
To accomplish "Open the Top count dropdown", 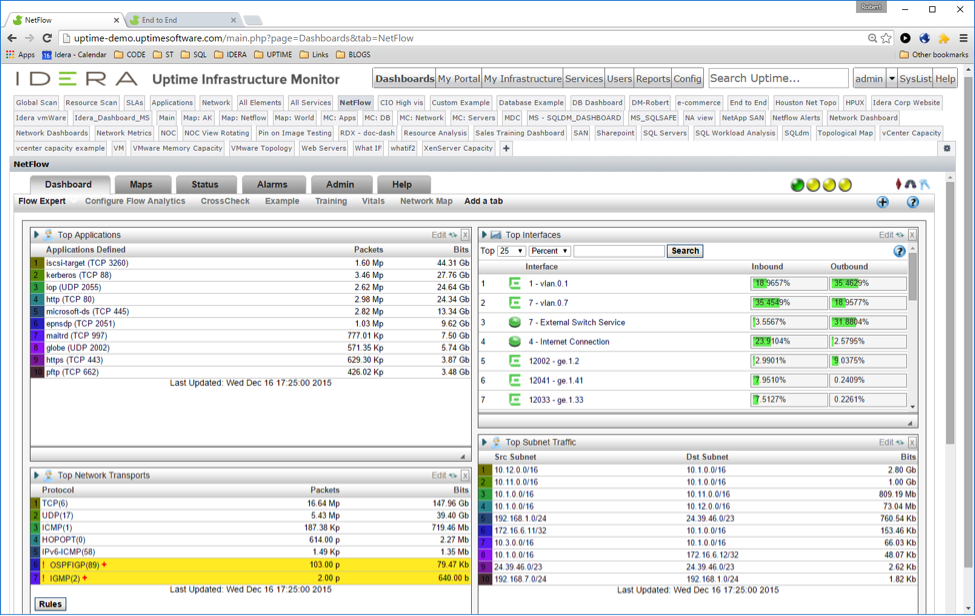I will coord(511,251).
